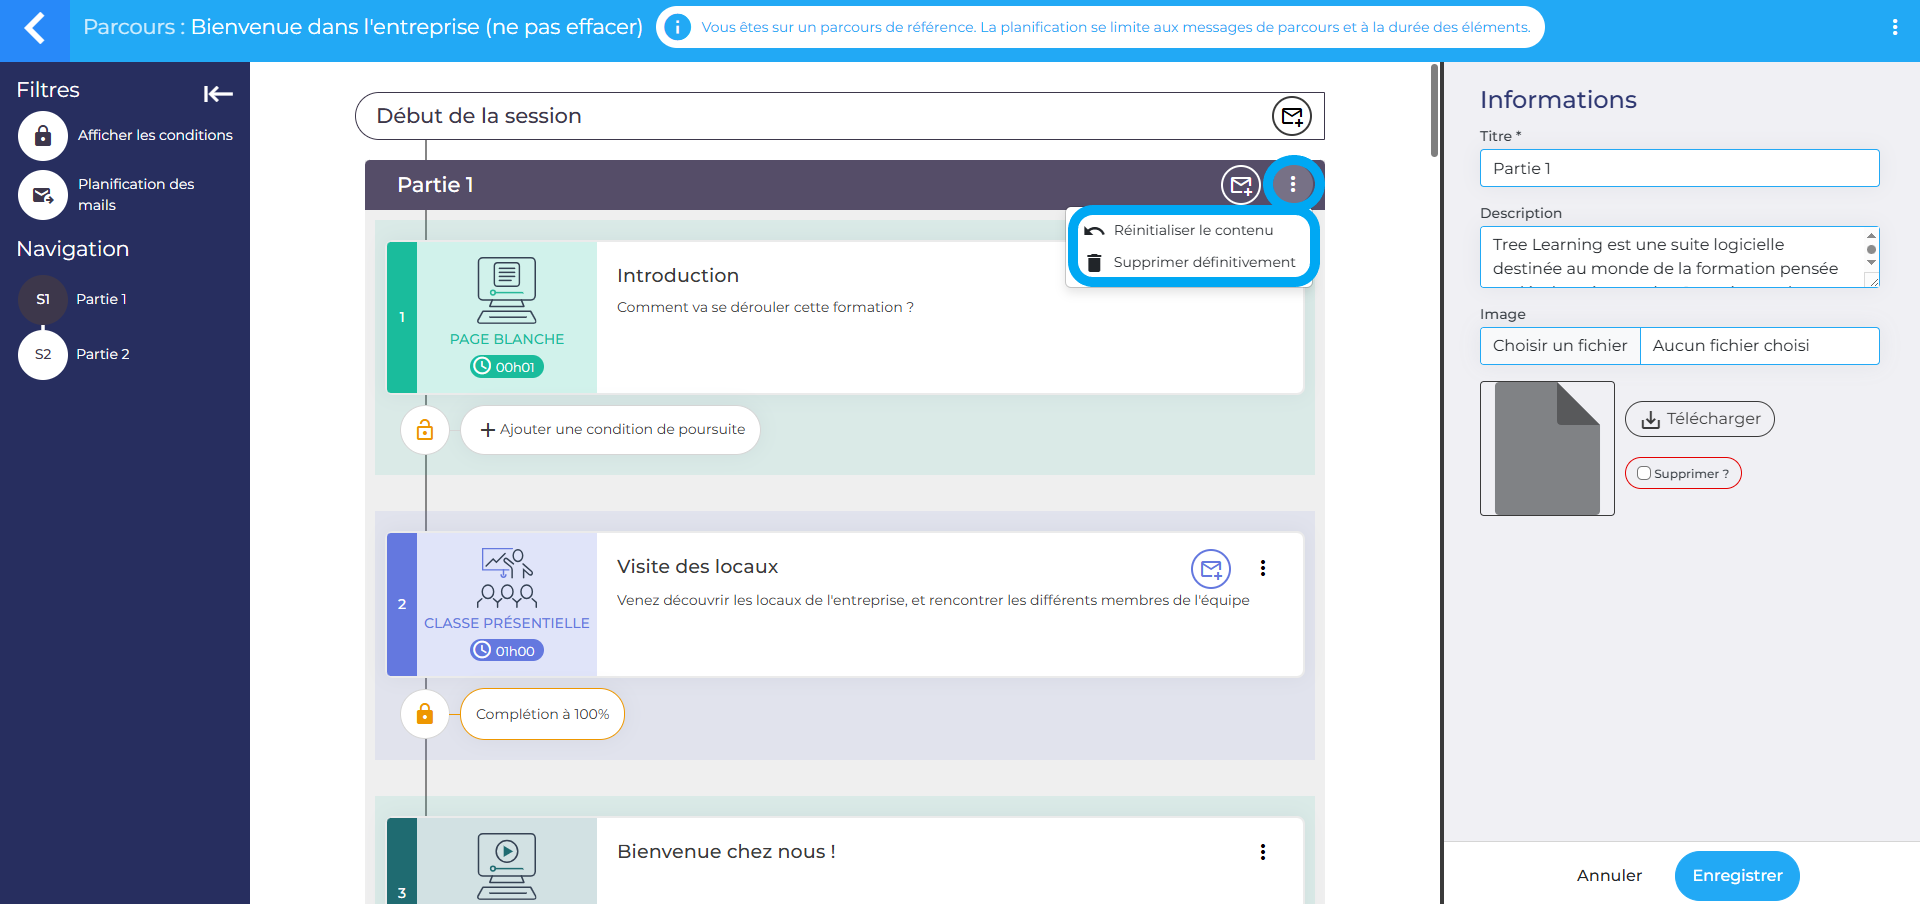Click mail icon on Début de la session
Viewport: 1920px width, 904px height.
(x=1291, y=117)
